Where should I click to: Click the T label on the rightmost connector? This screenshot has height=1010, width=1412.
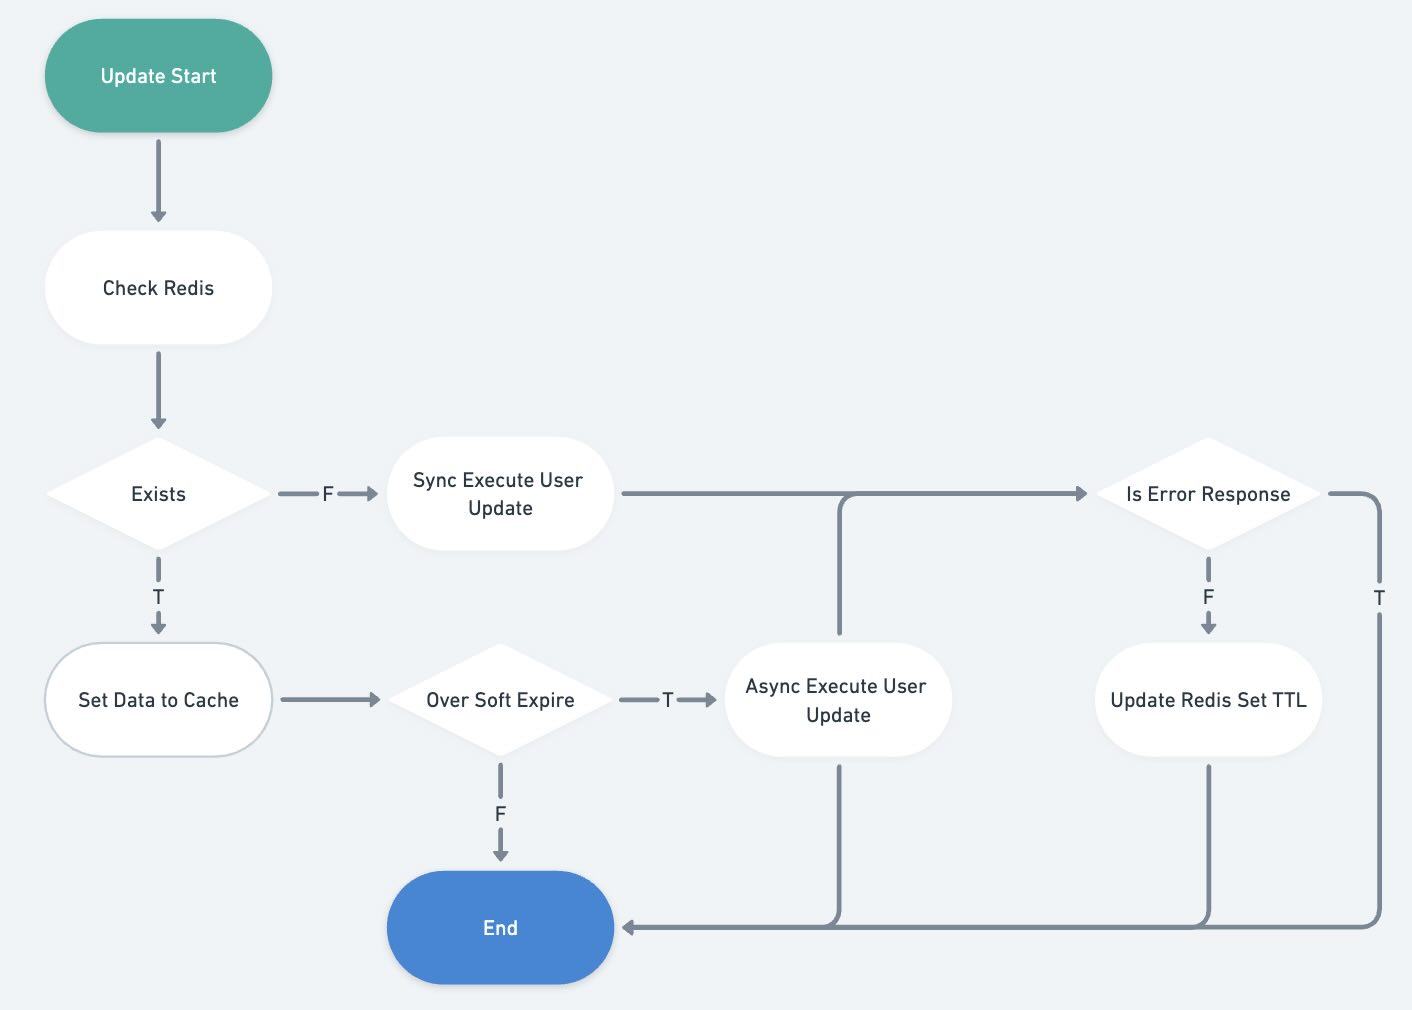[x=1379, y=598]
